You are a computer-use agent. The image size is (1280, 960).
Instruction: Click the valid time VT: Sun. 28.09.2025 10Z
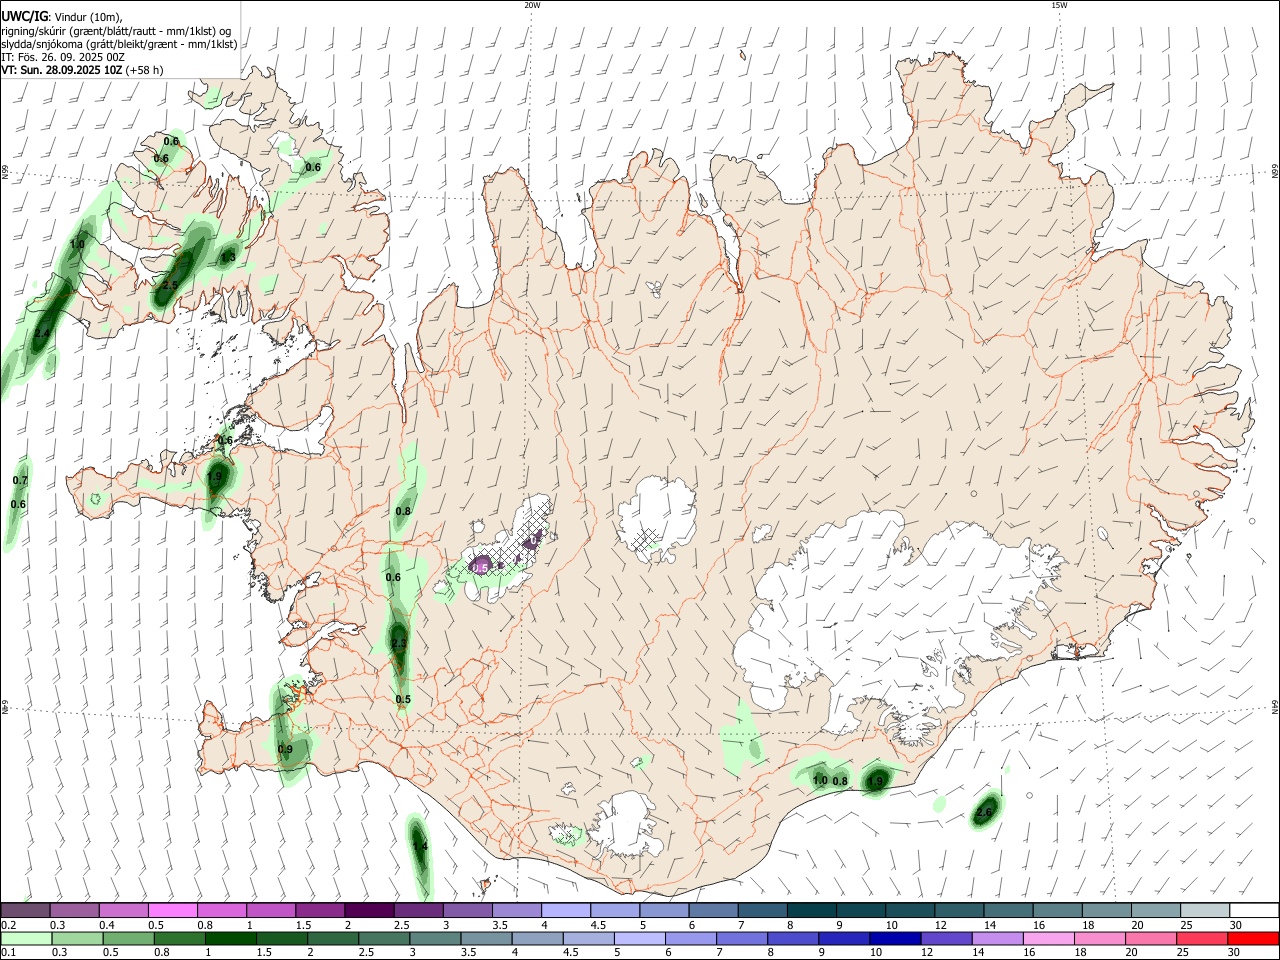pos(61,70)
